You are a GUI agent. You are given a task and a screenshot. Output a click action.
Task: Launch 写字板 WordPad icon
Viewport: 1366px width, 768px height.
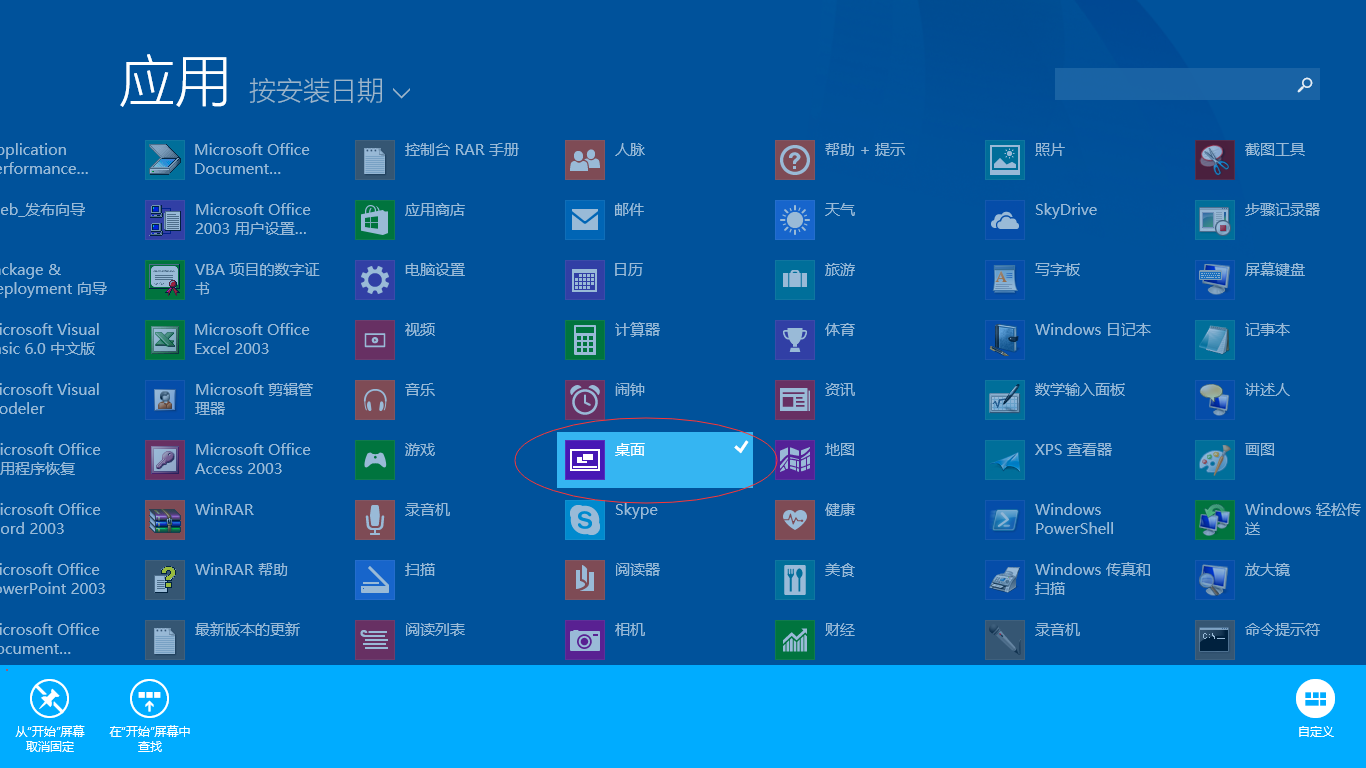point(1005,280)
